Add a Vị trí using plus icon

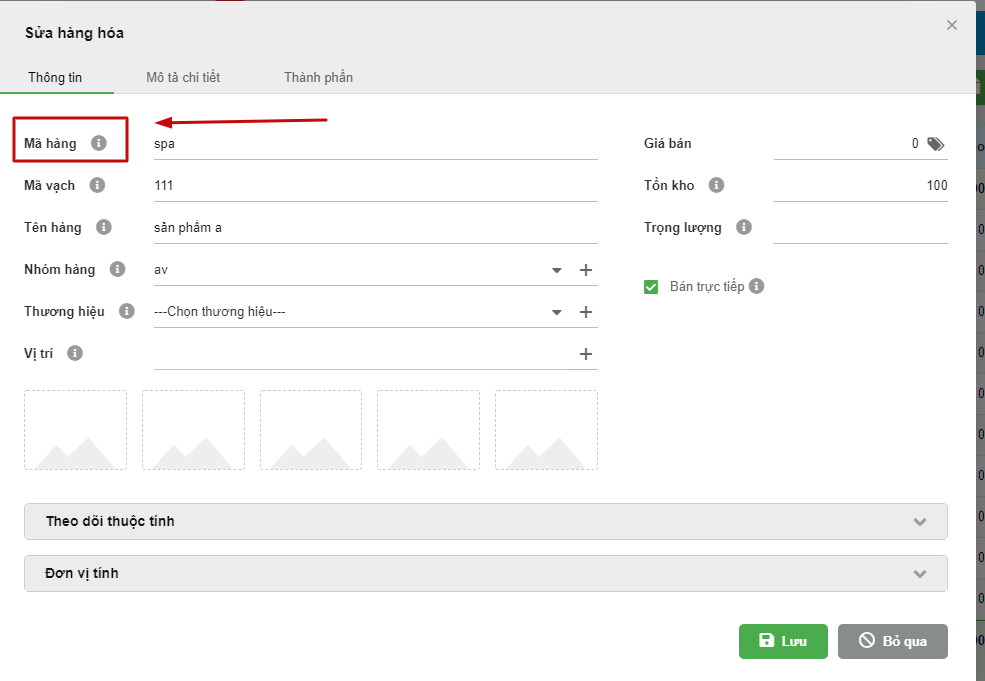586,354
